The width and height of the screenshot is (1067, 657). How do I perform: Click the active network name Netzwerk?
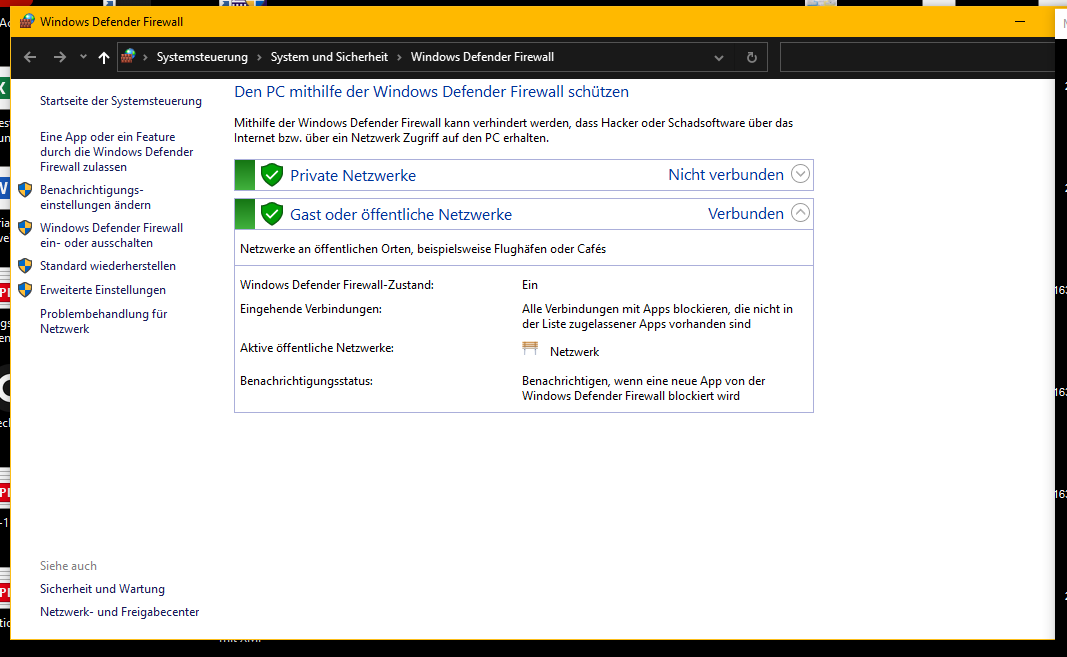(574, 352)
